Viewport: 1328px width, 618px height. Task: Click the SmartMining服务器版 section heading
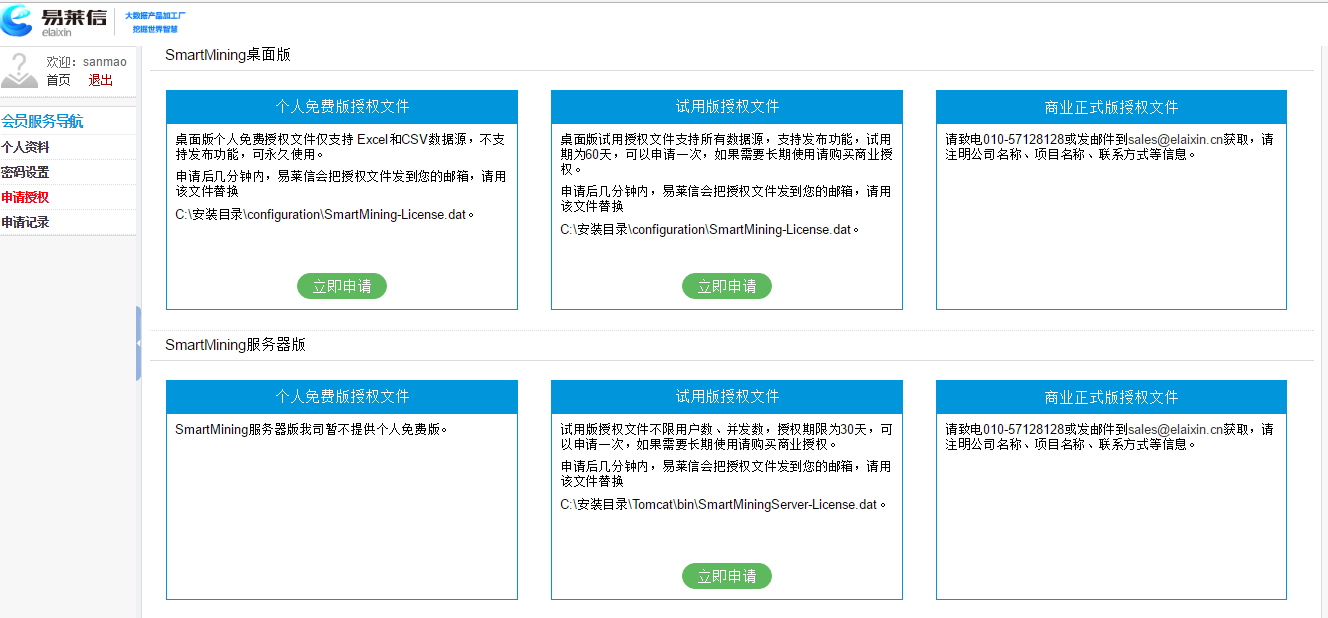[x=235, y=345]
